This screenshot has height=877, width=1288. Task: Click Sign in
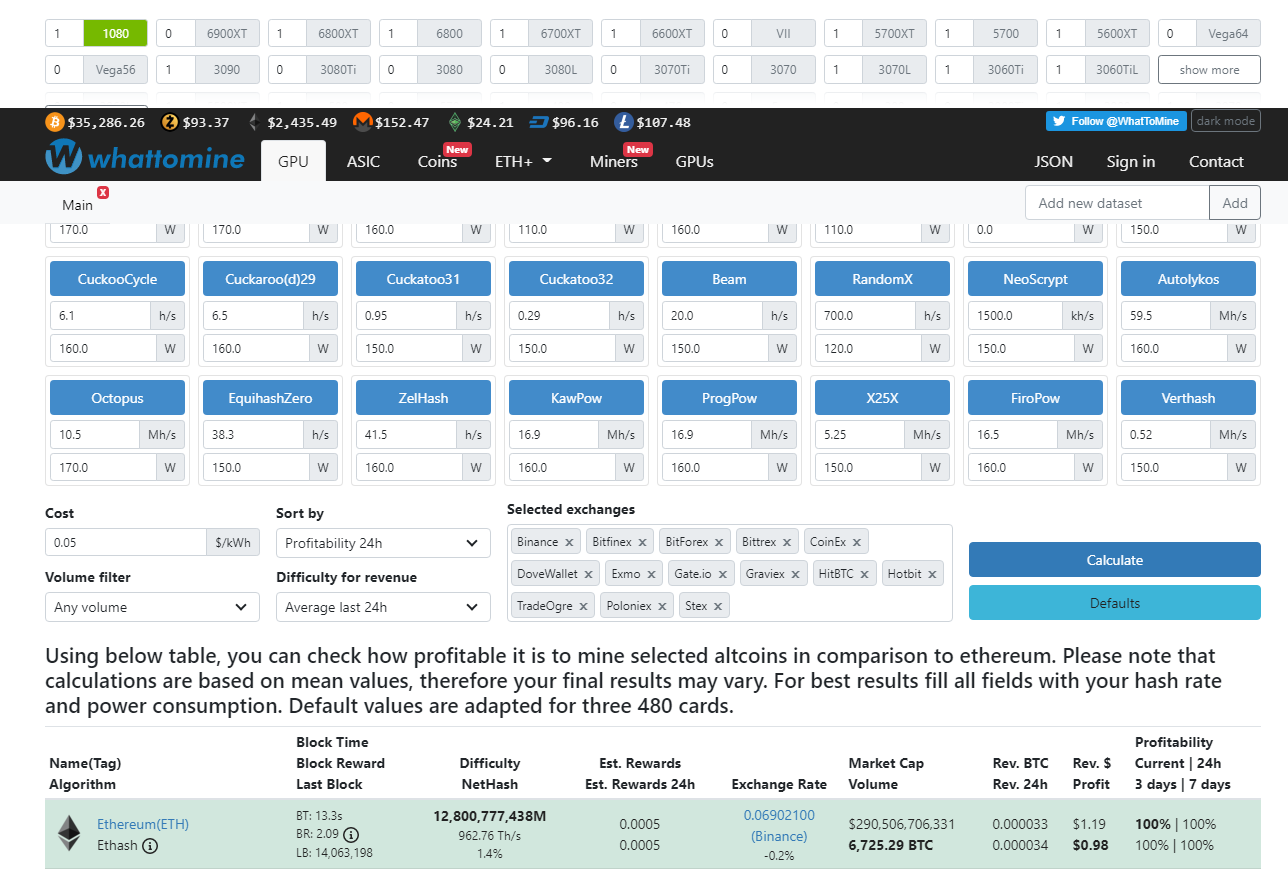point(1131,161)
